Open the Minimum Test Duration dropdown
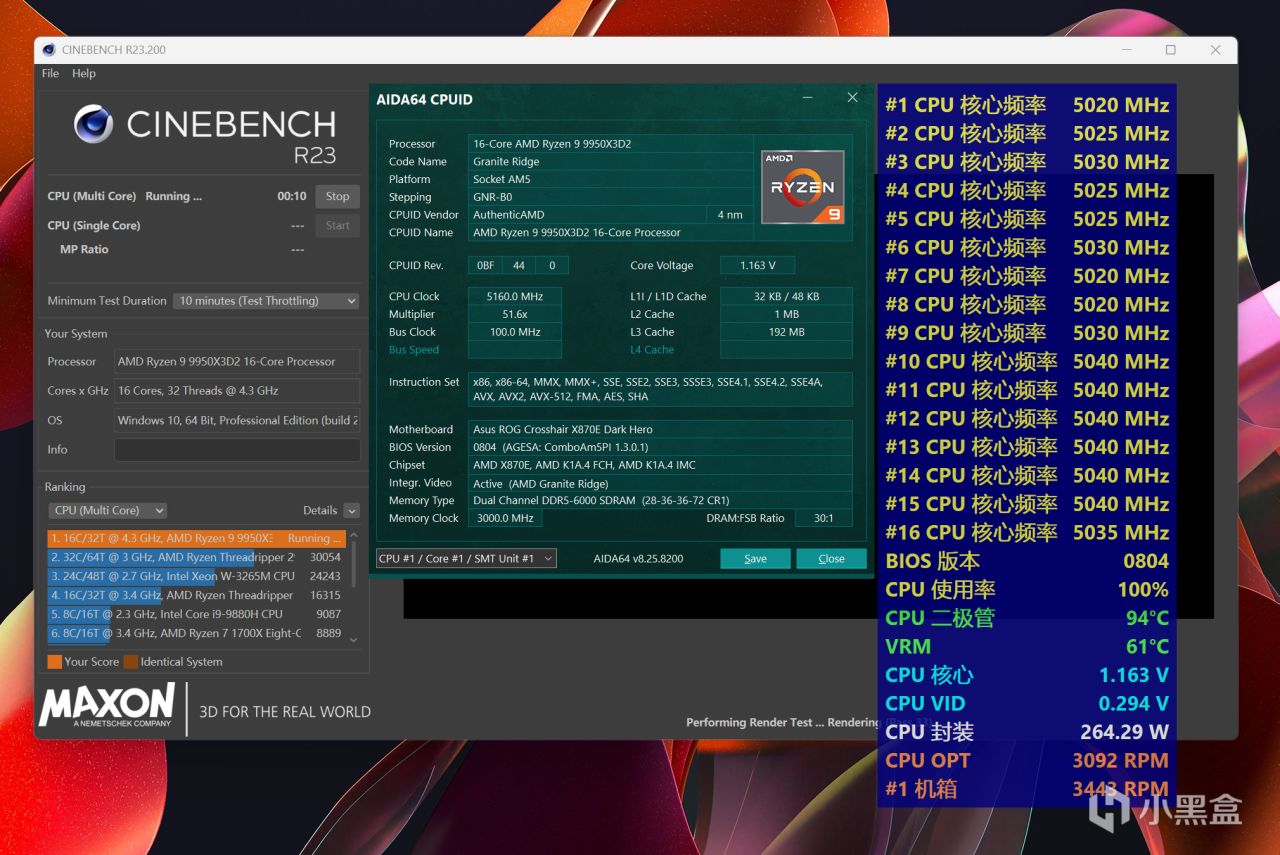 tap(266, 301)
